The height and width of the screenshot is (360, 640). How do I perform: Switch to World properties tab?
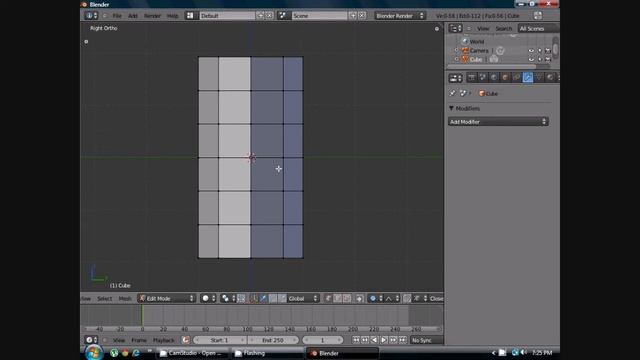pos(494,77)
